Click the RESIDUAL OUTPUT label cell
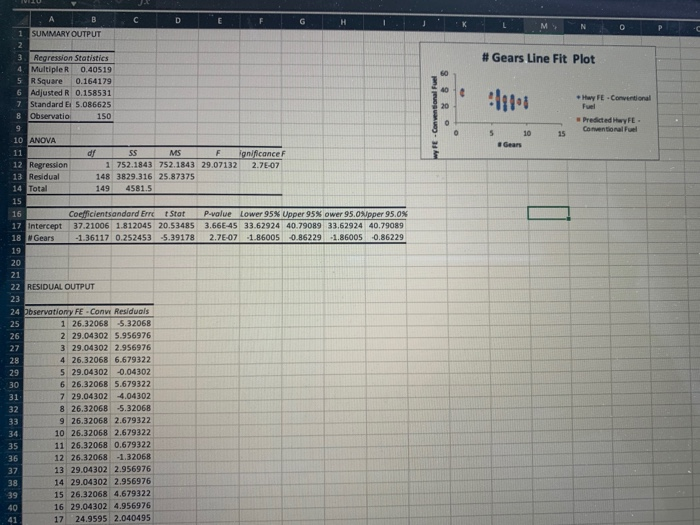Viewport: 700px width, 525px height. coord(61,287)
